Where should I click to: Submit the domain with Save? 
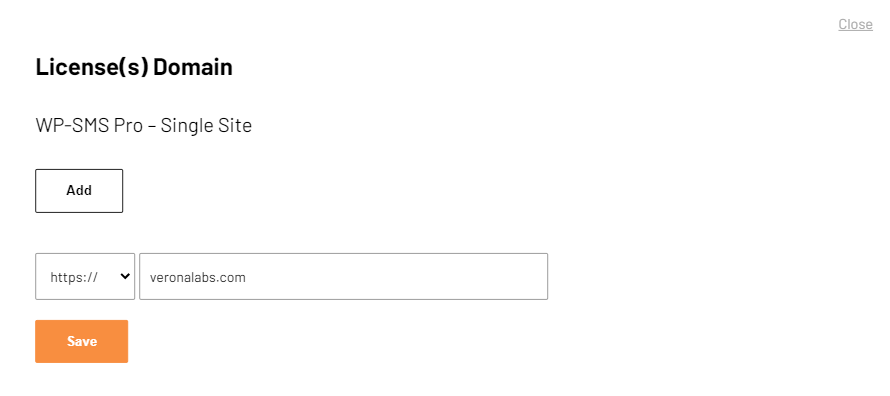tap(82, 341)
